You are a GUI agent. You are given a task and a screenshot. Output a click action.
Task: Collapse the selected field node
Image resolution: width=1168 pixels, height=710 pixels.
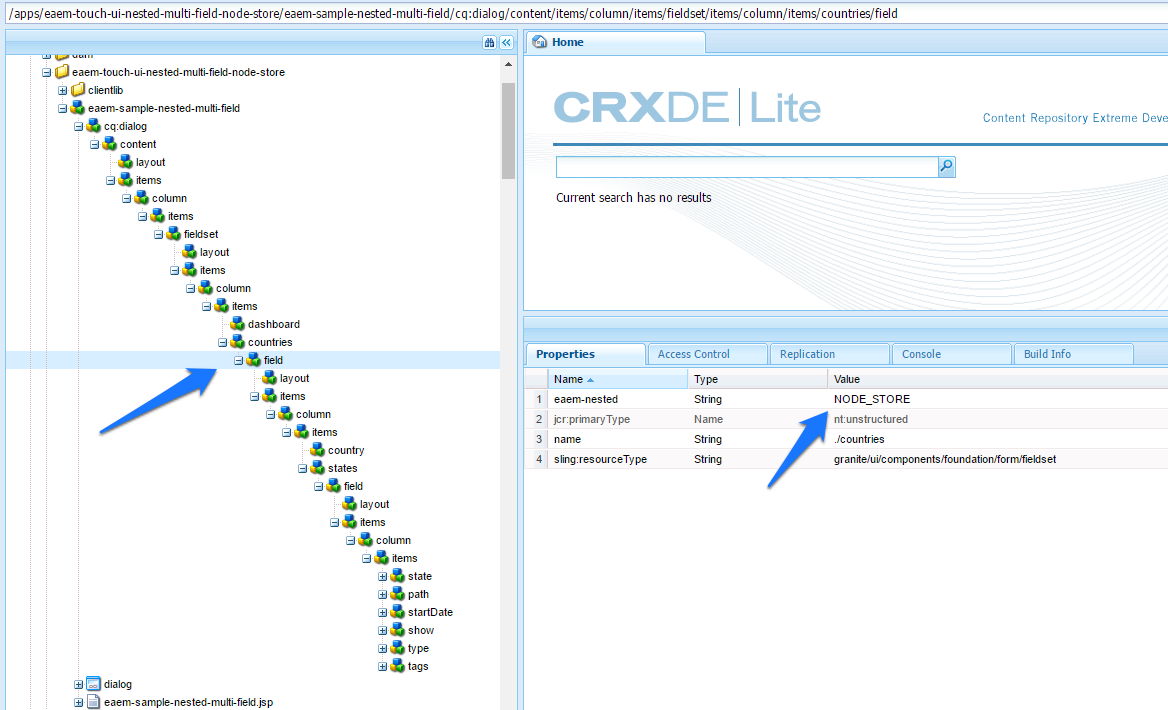[x=238, y=361]
